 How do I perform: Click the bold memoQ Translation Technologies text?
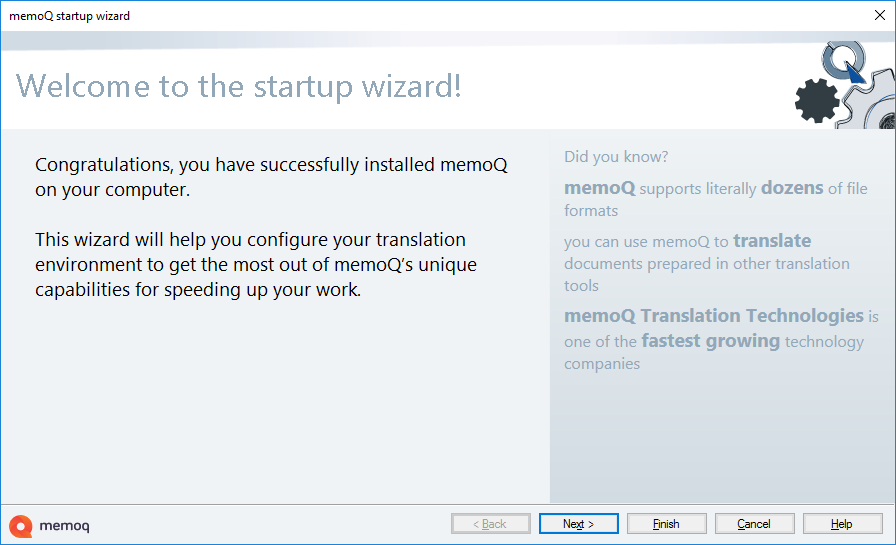point(713,316)
